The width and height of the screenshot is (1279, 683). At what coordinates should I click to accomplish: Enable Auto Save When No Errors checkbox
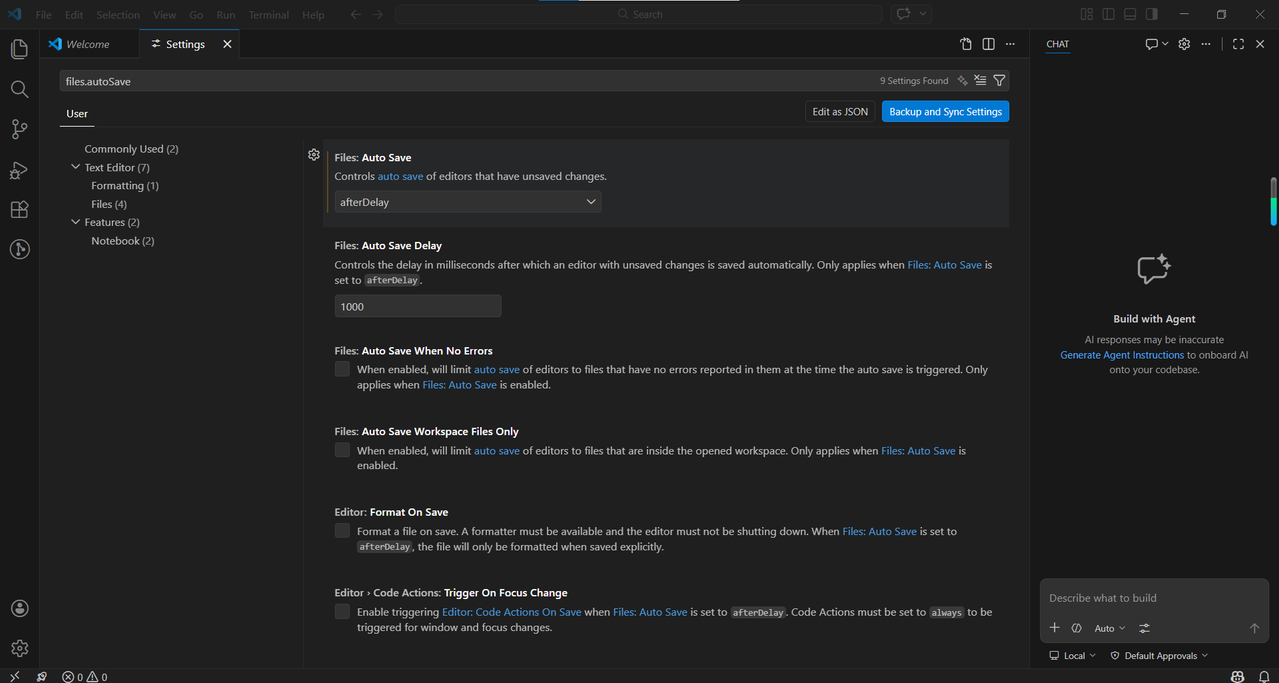[342, 369]
